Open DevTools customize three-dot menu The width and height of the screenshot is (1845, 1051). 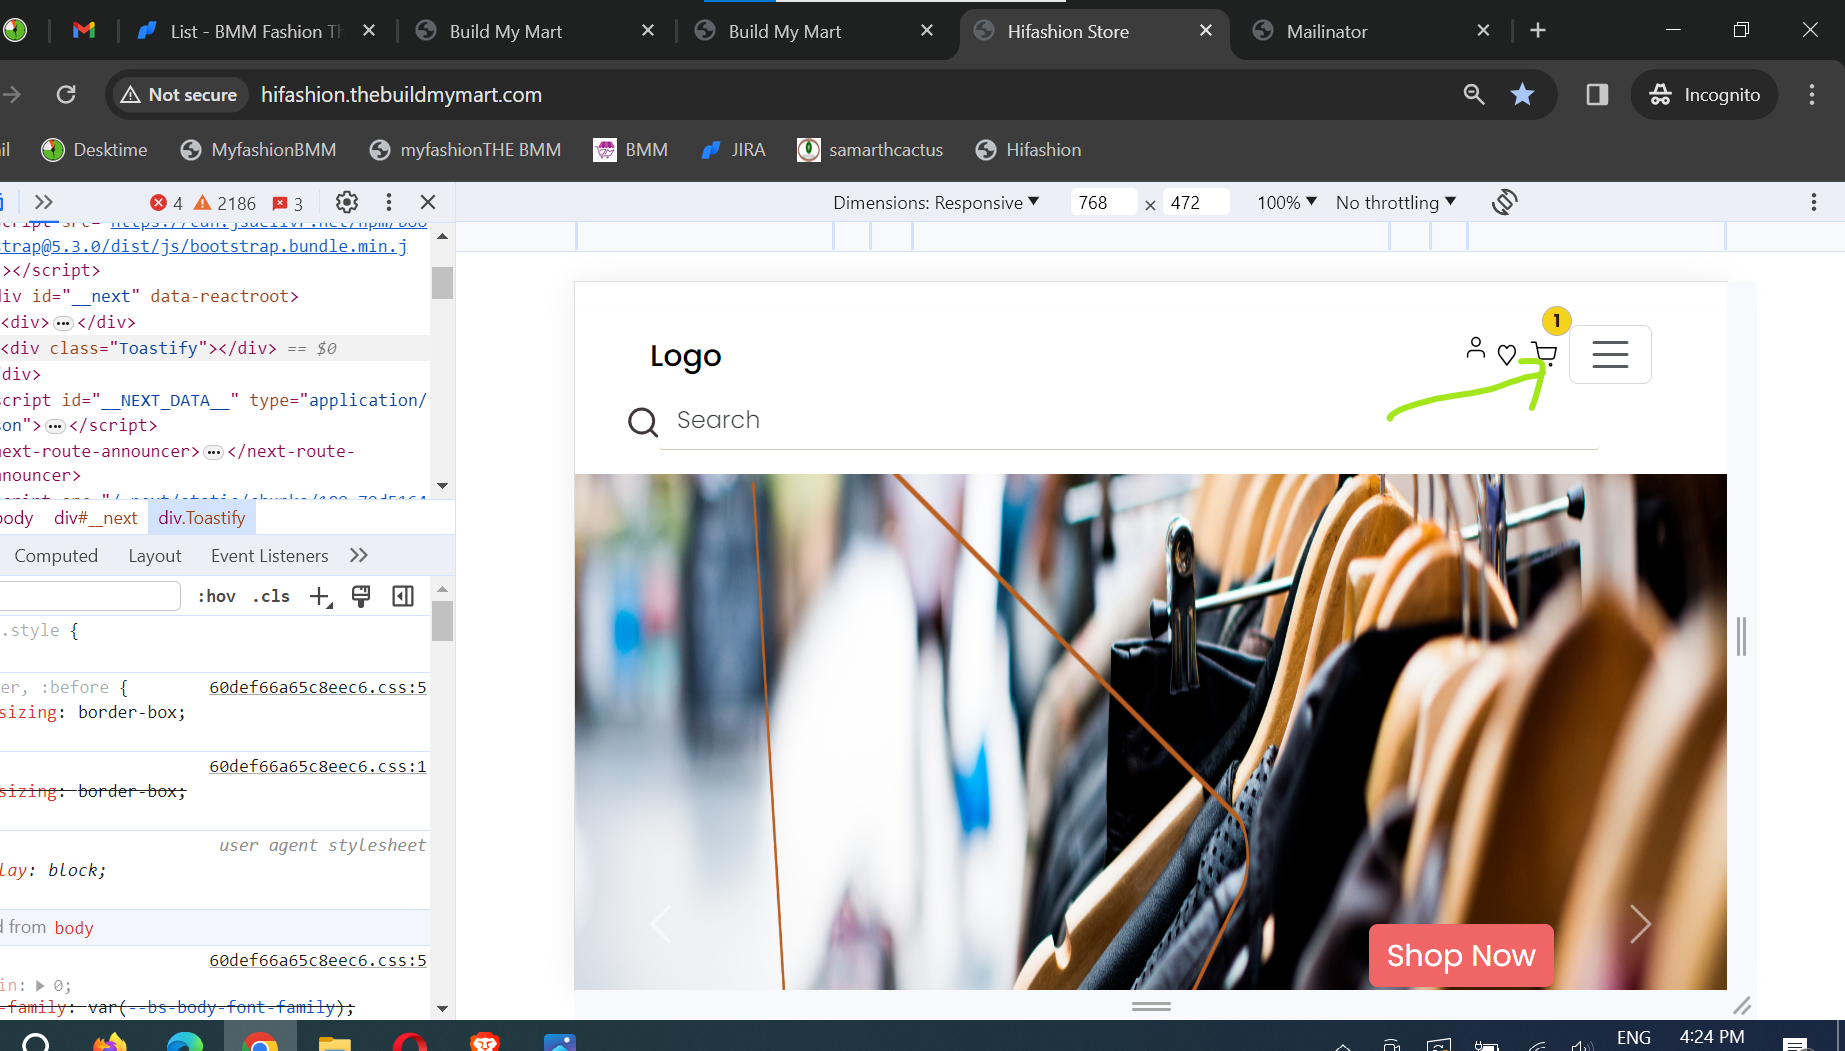tap(389, 202)
